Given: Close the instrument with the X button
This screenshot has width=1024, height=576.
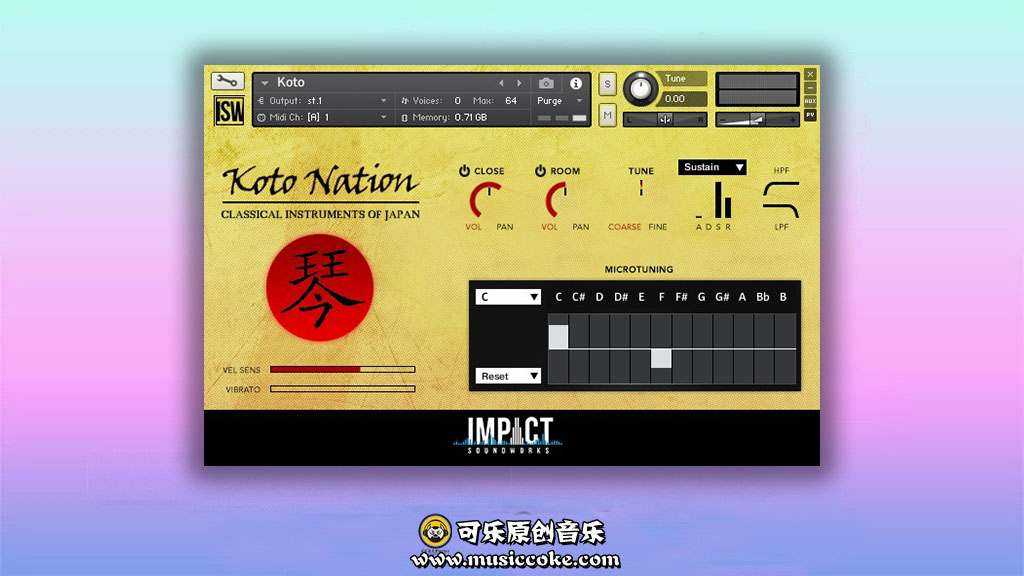Looking at the screenshot, I should click(x=810, y=74).
